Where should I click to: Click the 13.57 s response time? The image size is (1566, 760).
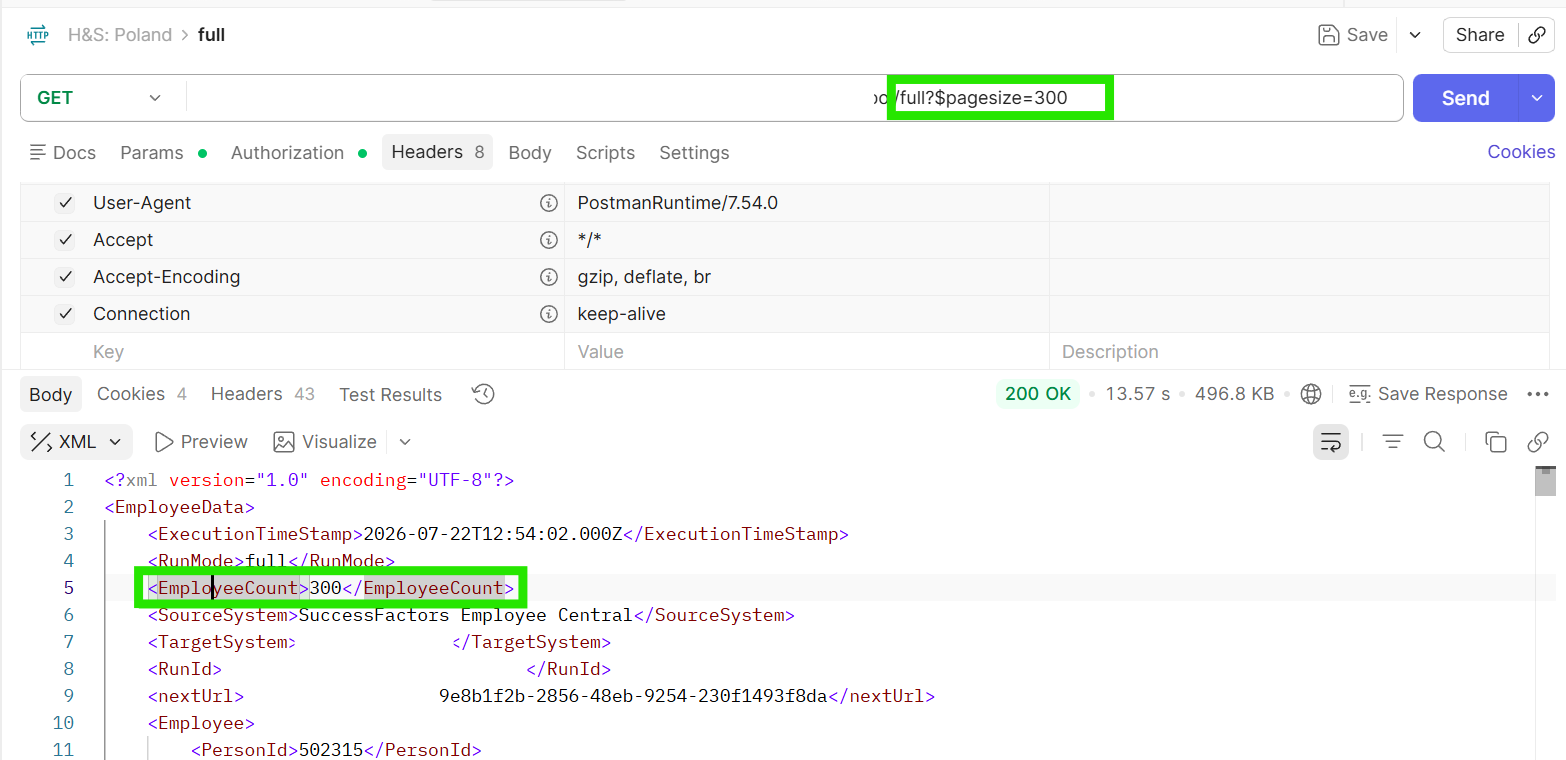point(1137,394)
